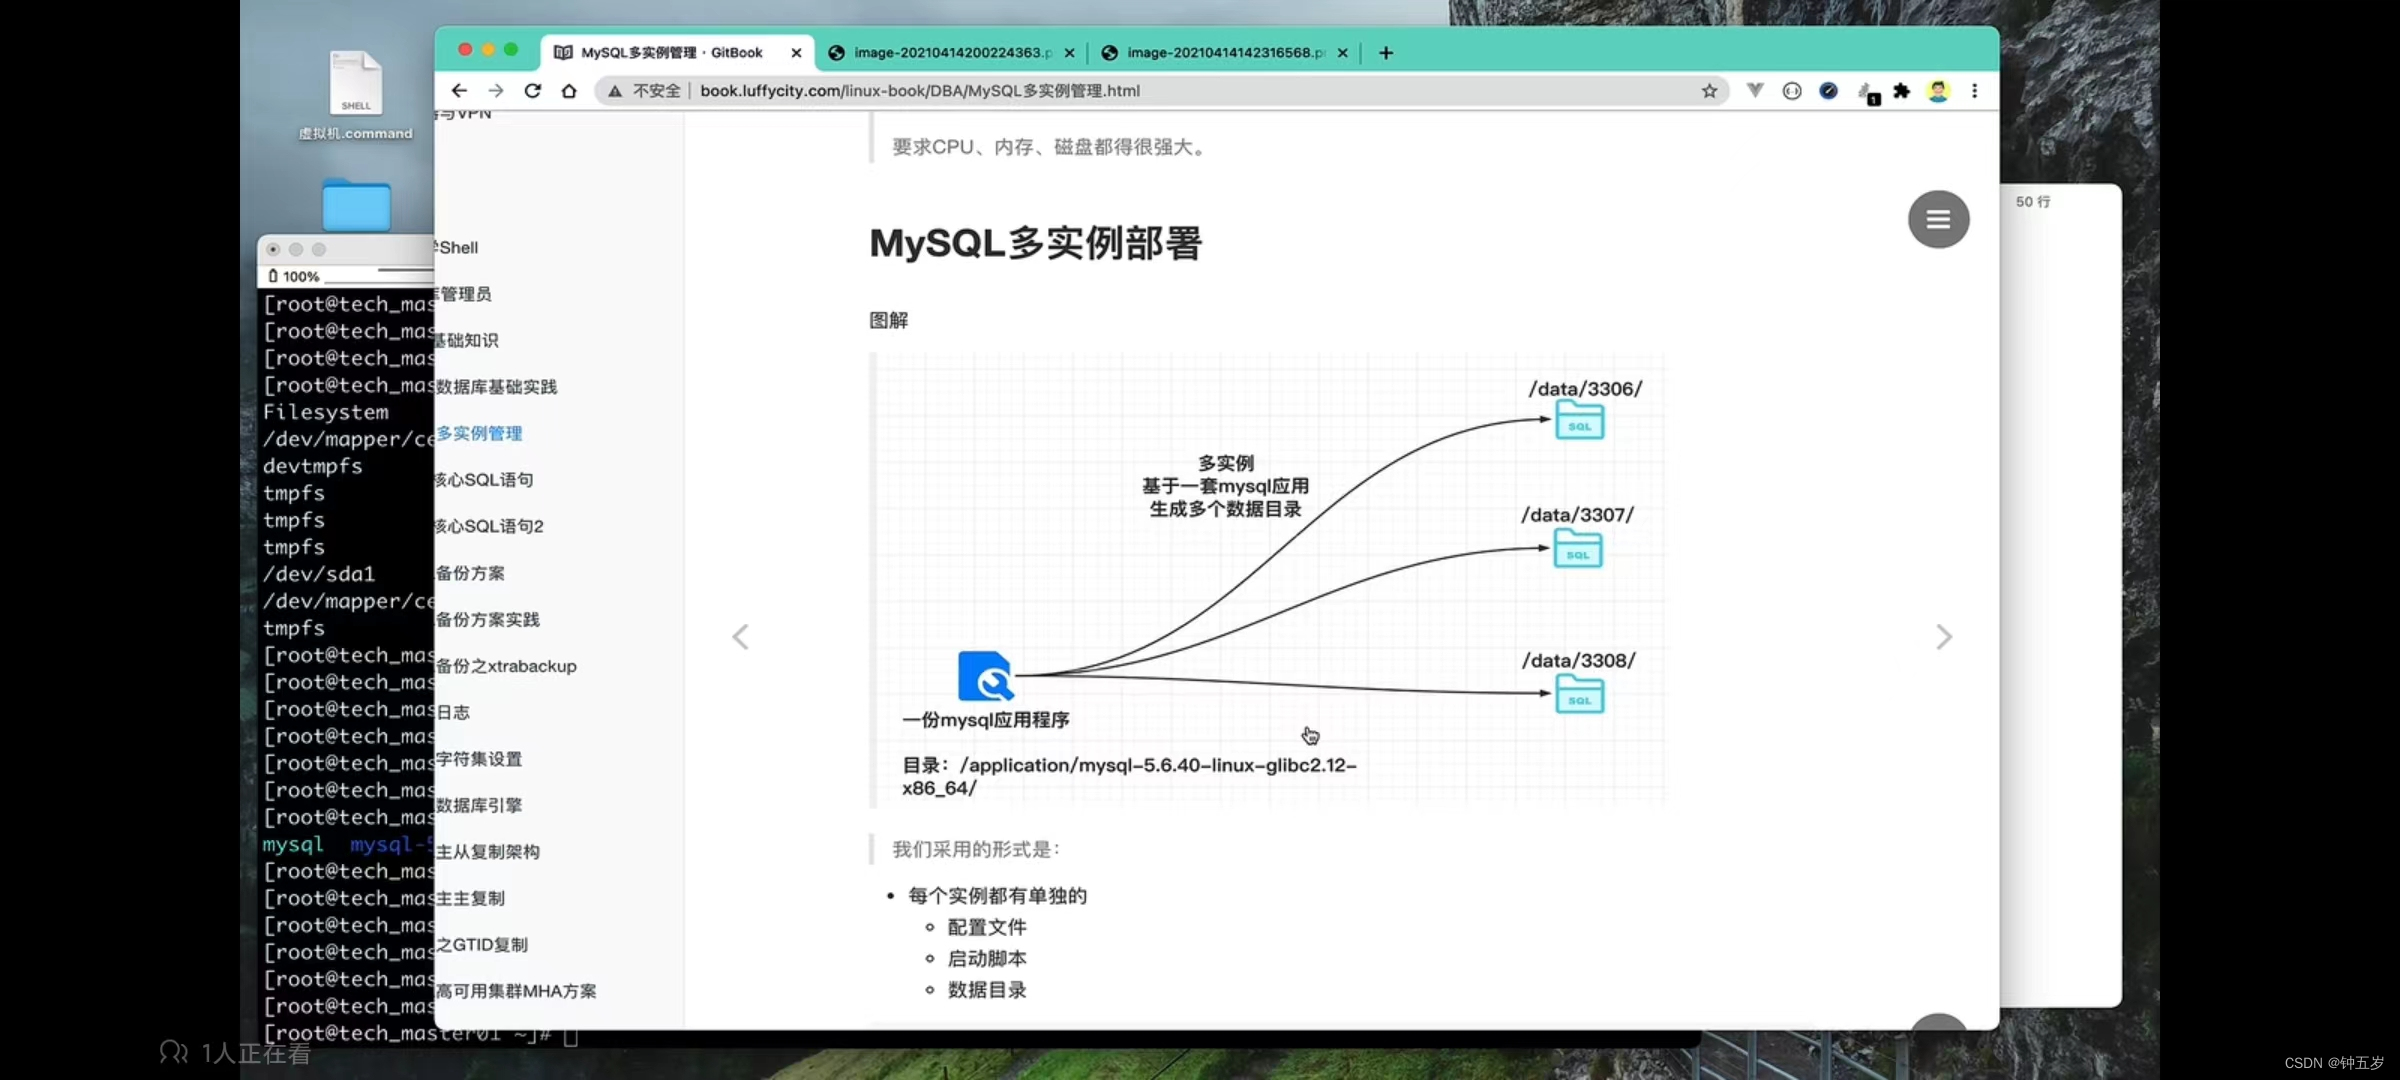The image size is (2400, 1080).
Task: Open the 备份方案 chapter in sidebar
Action: 470,573
